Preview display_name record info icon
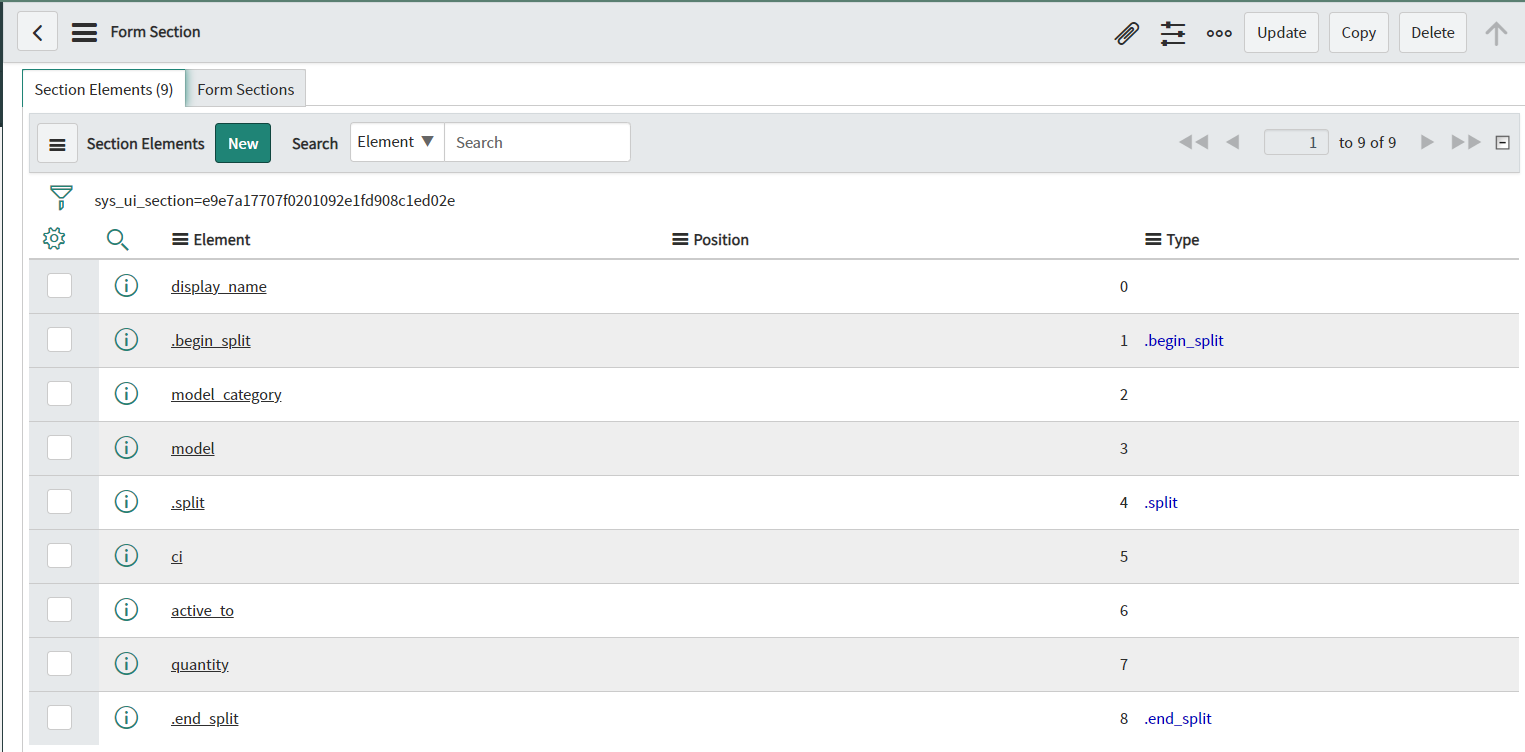Screen dimensions: 1525x752 coord(126,286)
